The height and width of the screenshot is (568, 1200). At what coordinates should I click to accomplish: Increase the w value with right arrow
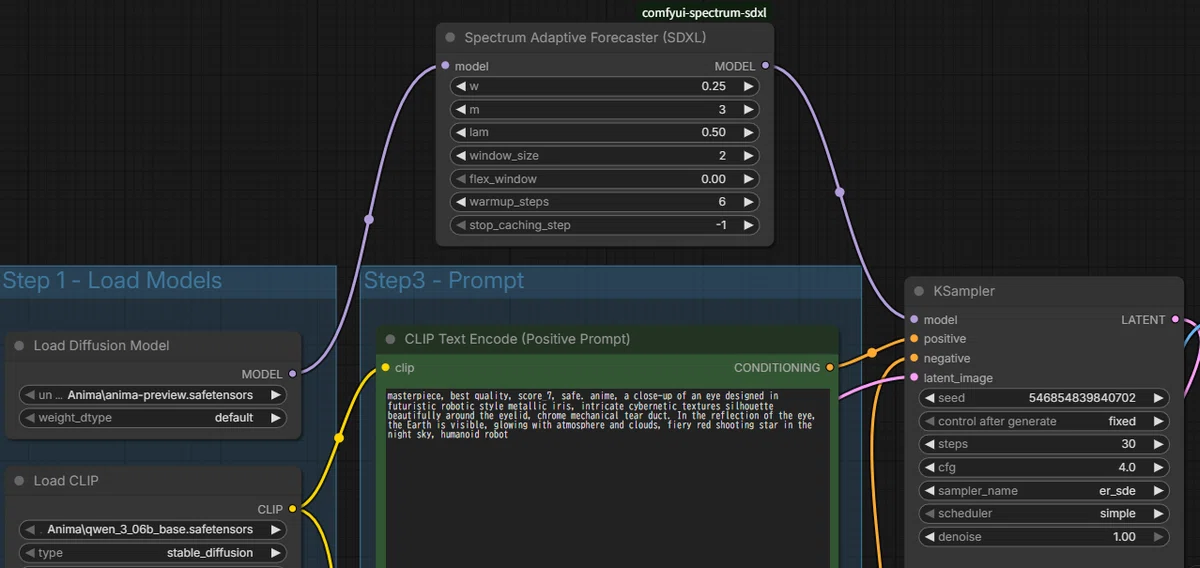(748, 86)
